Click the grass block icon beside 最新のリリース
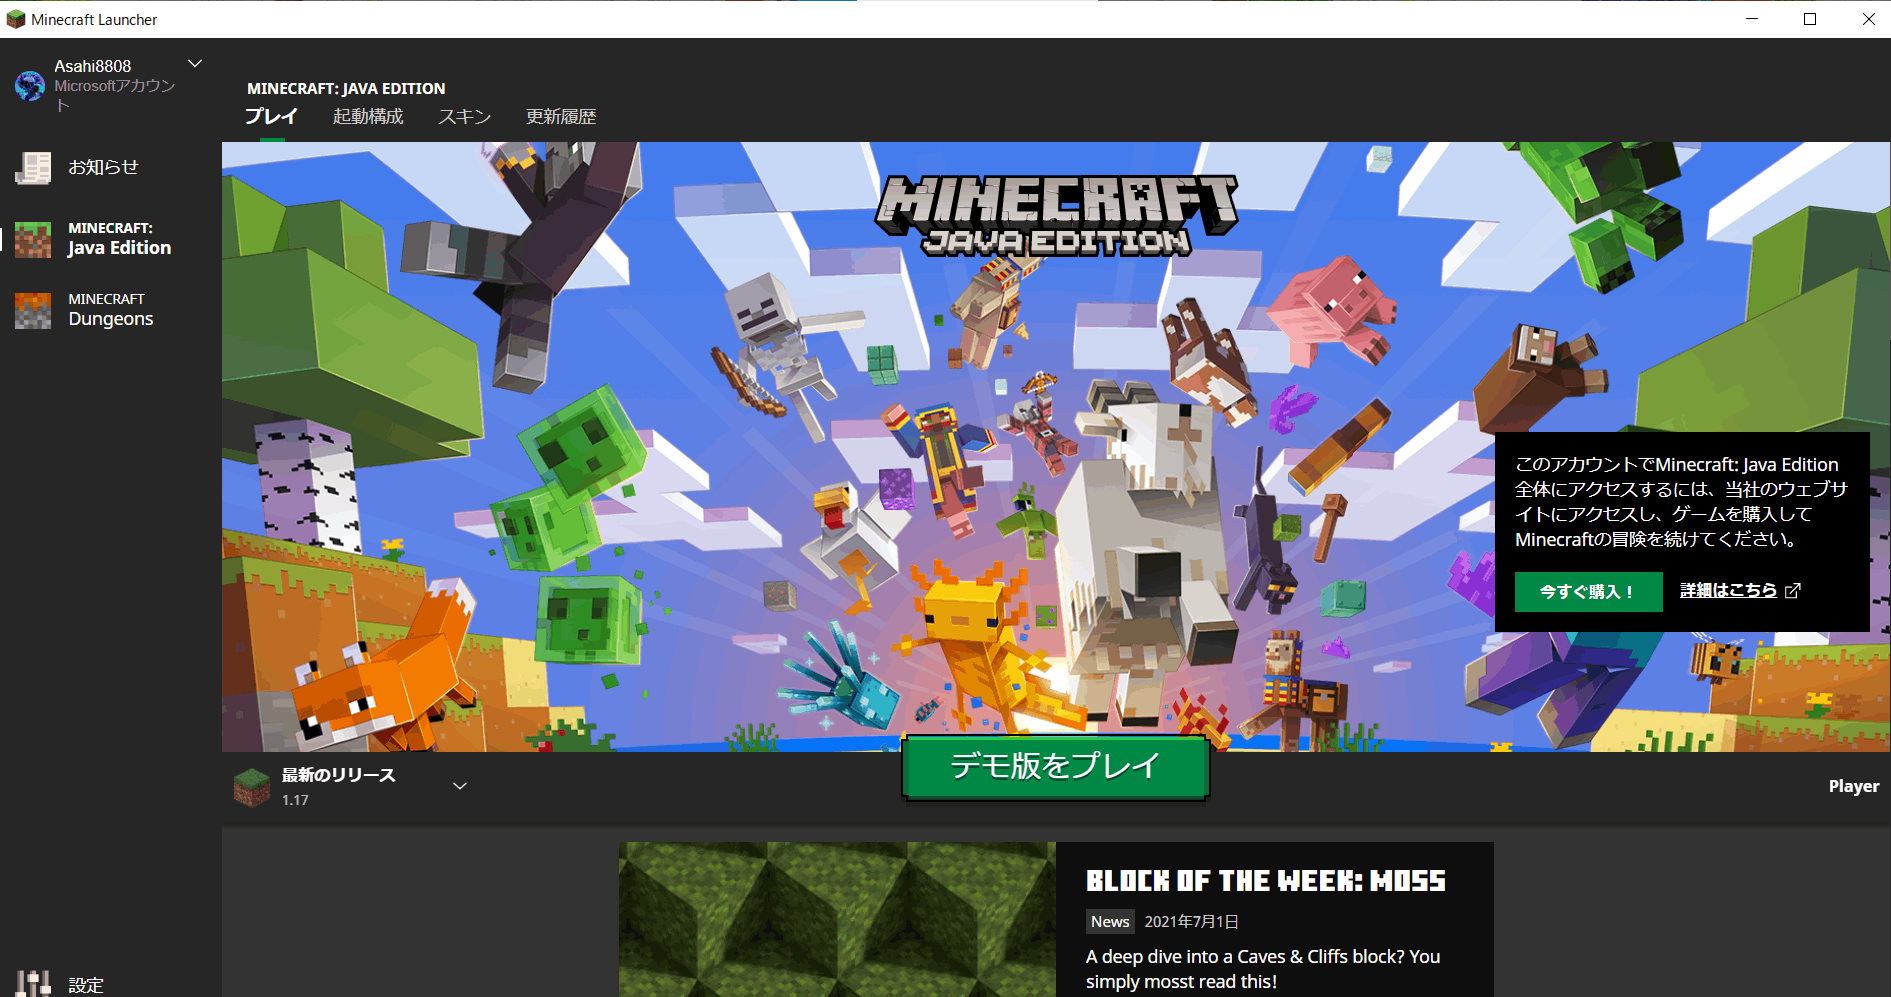1891x997 pixels. tap(252, 787)
